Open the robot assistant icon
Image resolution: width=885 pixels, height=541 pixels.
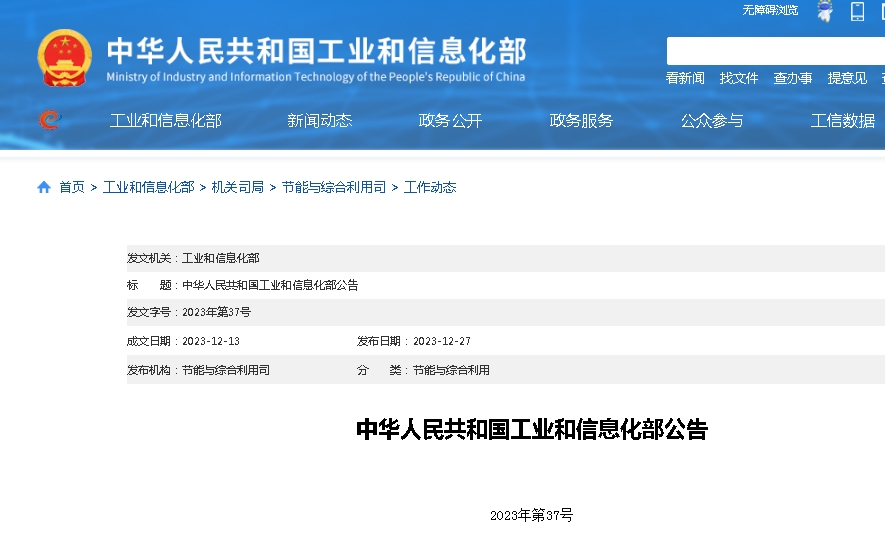click(825, 11)
